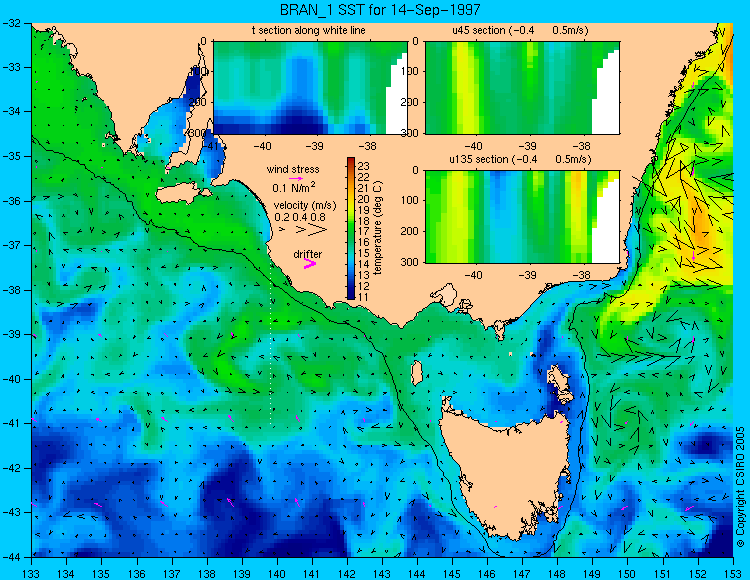This screenshot has width=750, height=580.
Task: Select the 'temperature (deg C)' color bar label
Action: pos(378,228)
